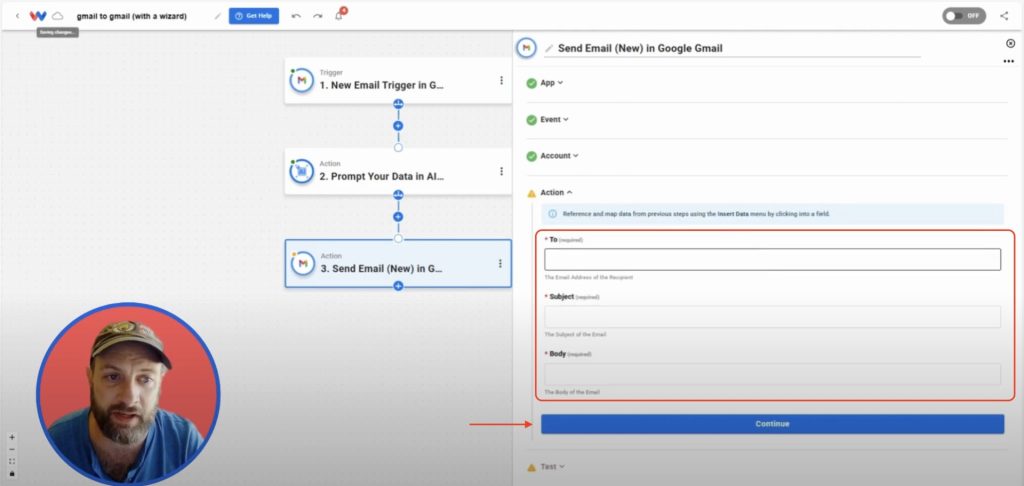
Task: Select the Send Email step node
Action: coord(398,263)
